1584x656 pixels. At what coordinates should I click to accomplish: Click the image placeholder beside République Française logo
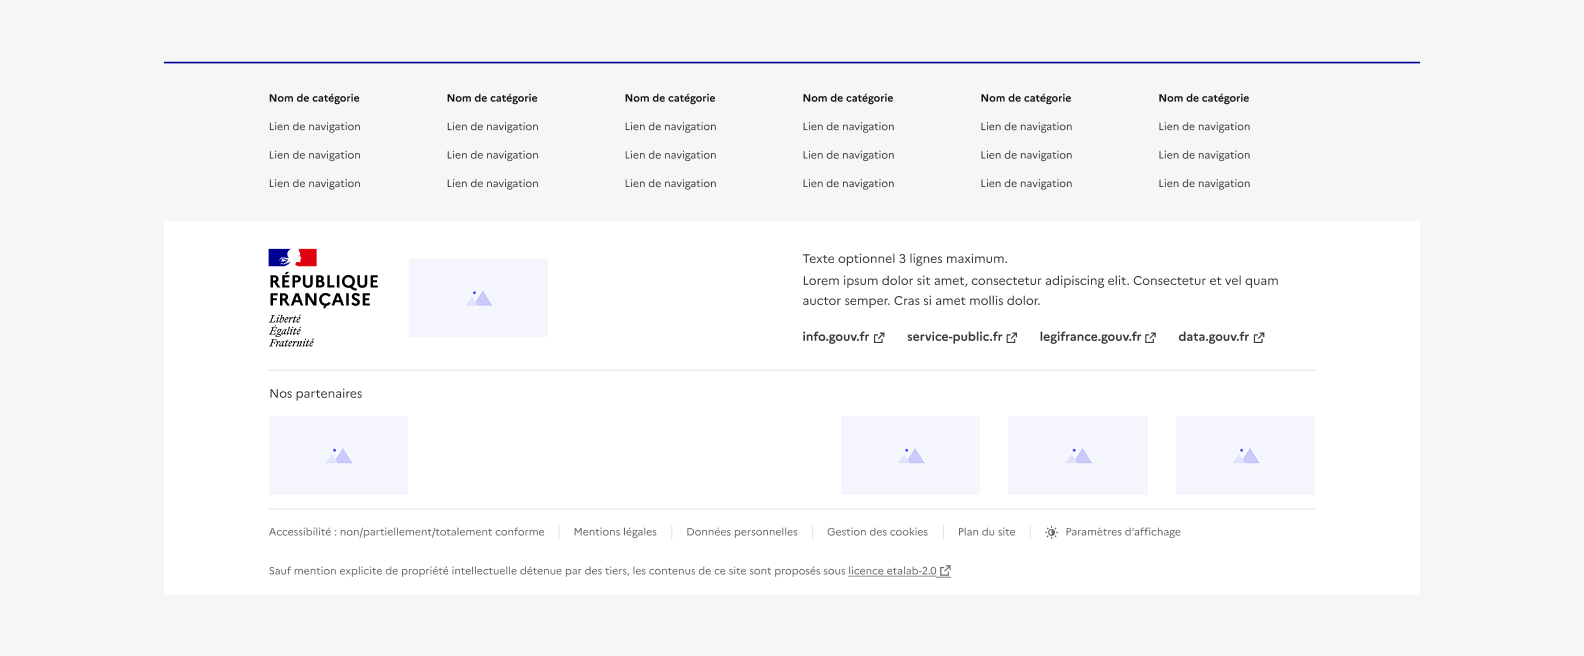pos(478,298)
